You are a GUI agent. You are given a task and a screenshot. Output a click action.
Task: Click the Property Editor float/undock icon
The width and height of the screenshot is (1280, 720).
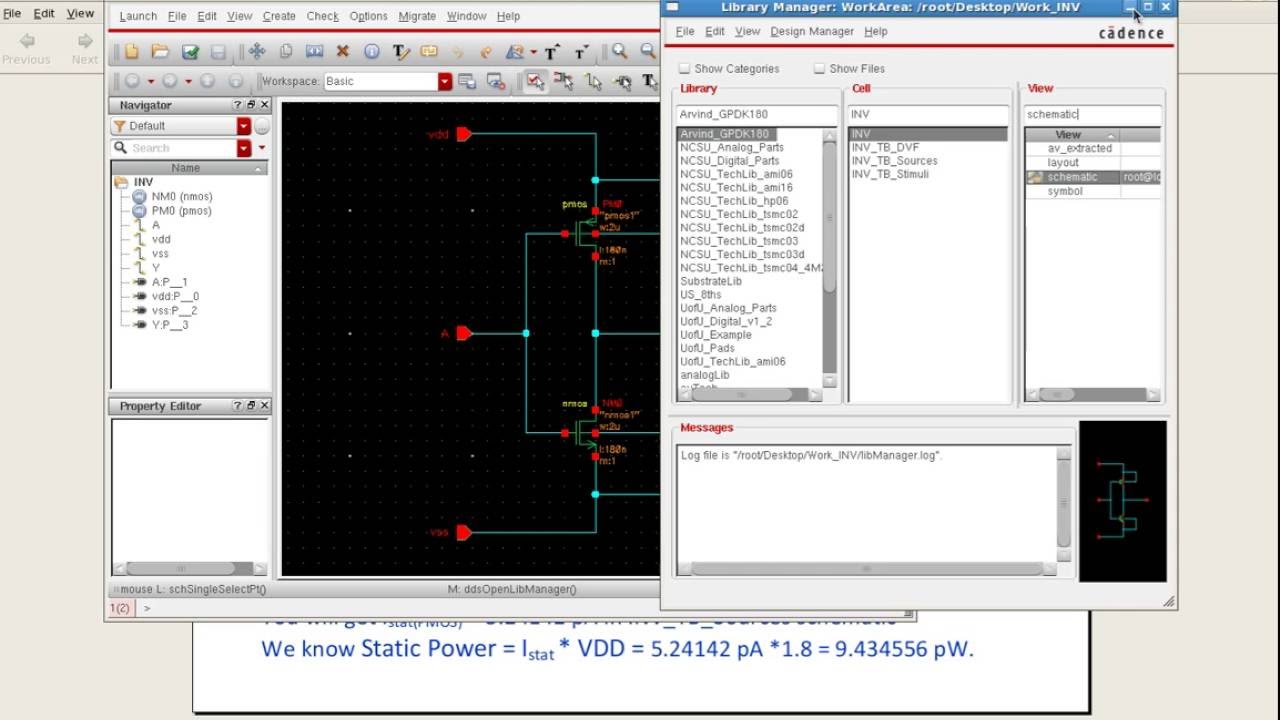click(251, 406)
